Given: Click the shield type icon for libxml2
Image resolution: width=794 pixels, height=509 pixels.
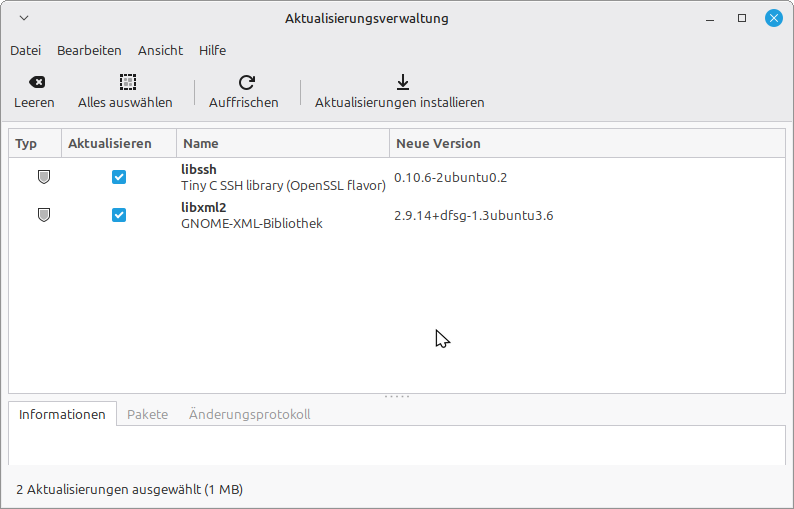Looking at the screenshot, I should [43, 215].
